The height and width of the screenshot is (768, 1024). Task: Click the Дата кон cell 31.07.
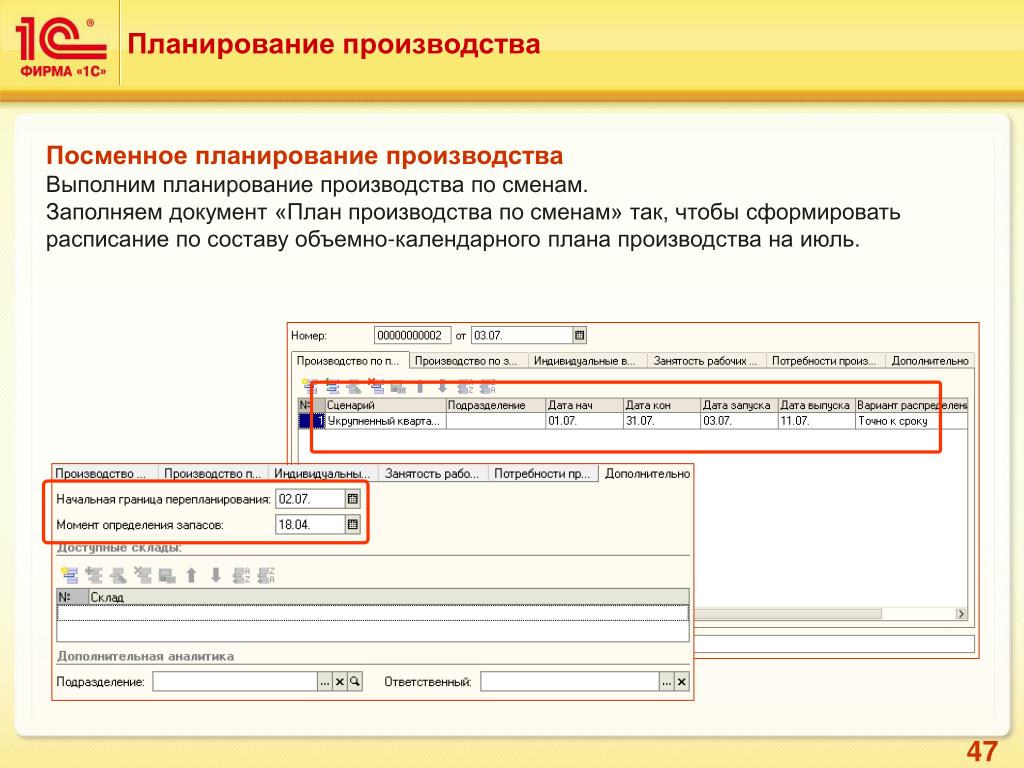(662, 421)
